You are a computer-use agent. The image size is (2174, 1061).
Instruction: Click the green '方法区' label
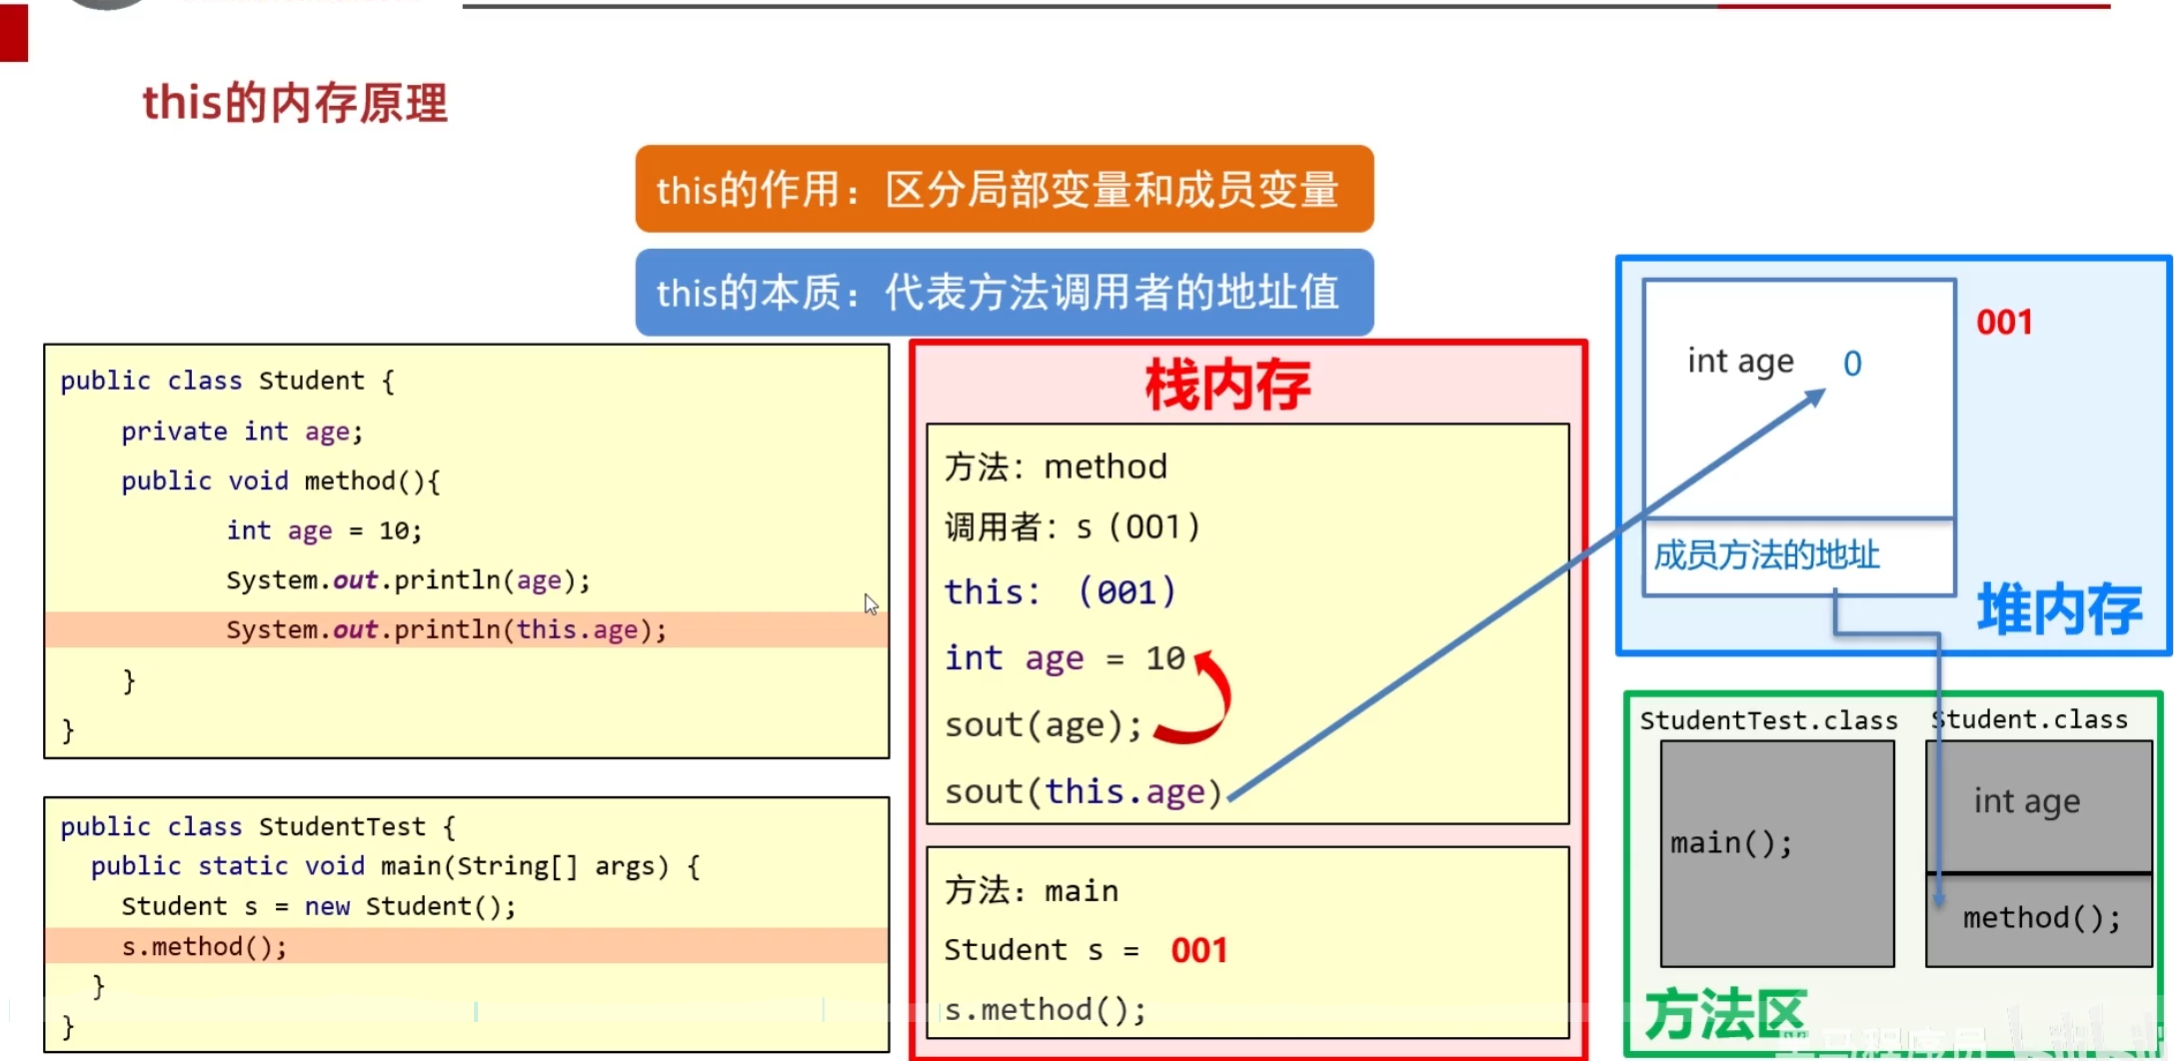coord(1725,1015)
